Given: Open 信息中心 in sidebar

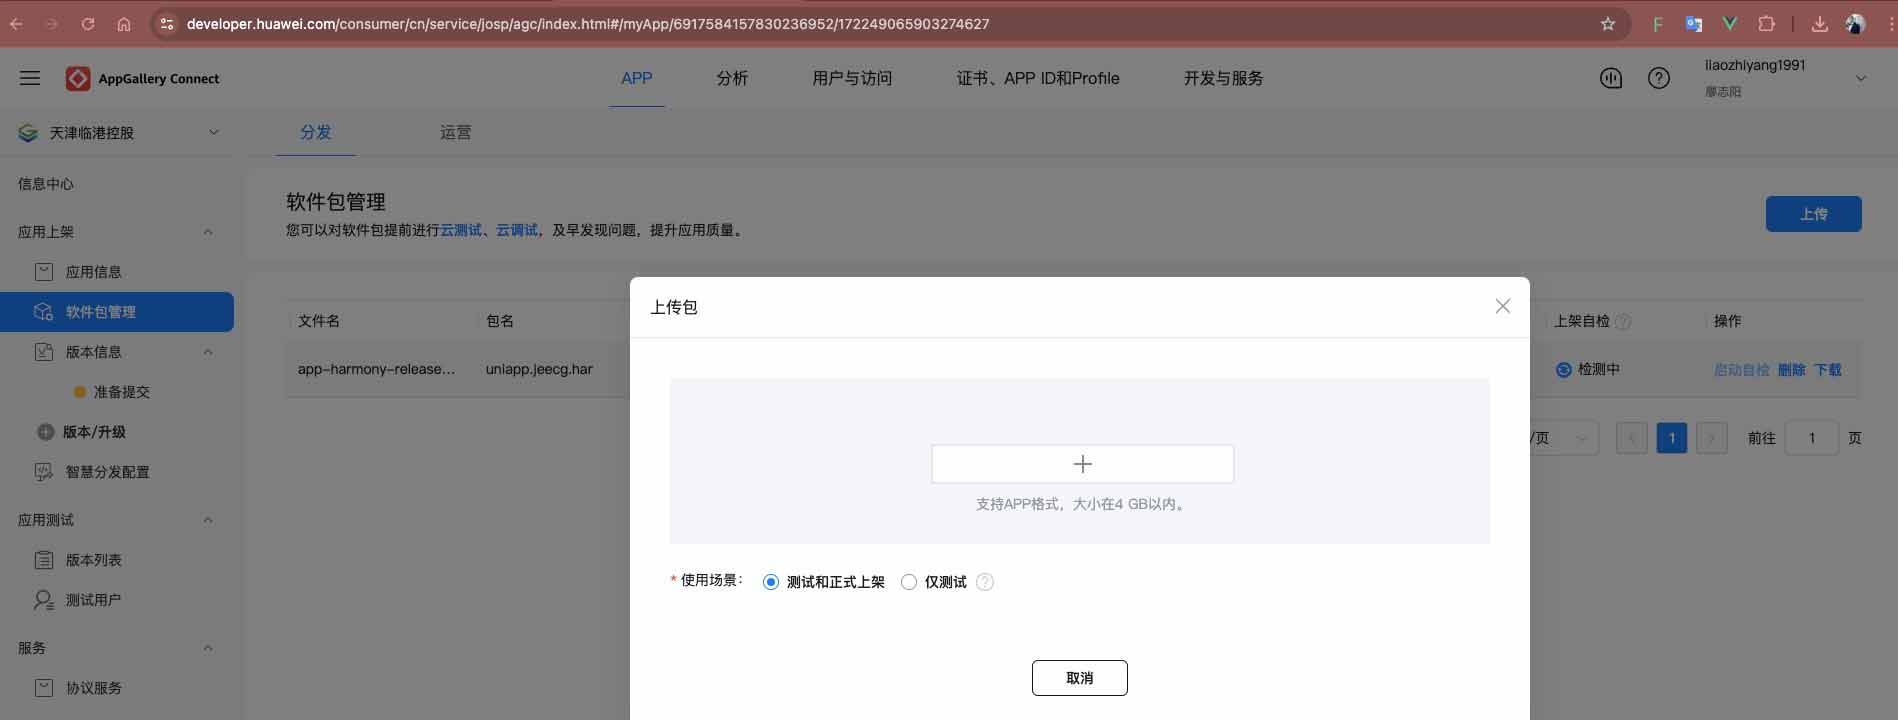Looking at the screenshot, I should (x=46, y=184).
